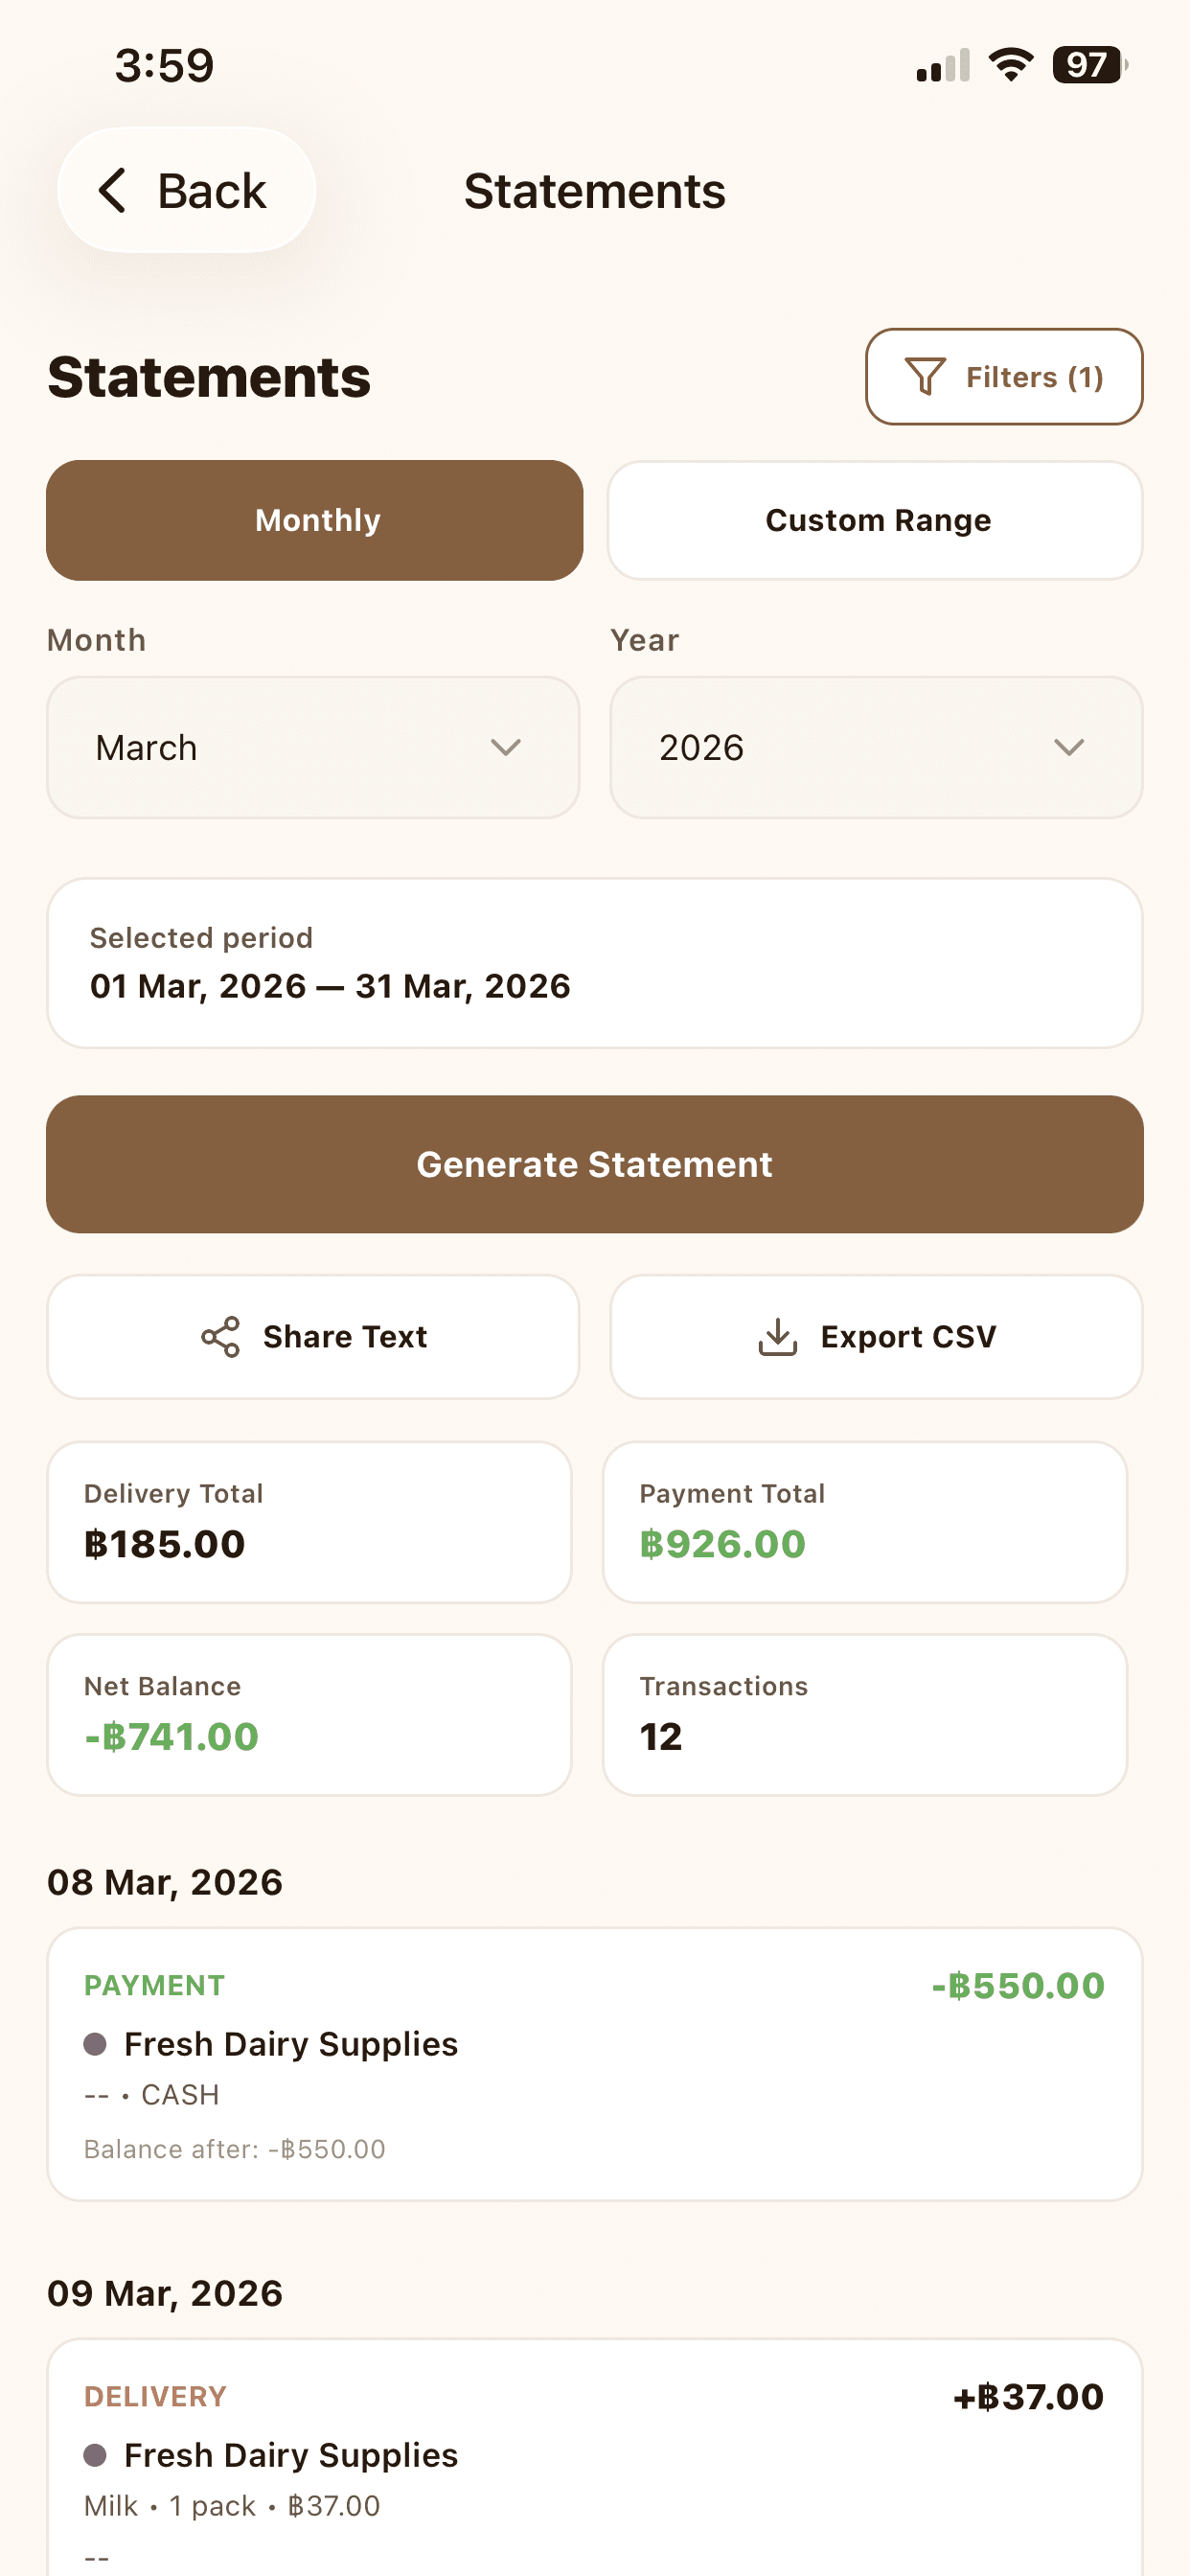Tap the share icon beside Share Text
Viewport: 1190px width, 2576px height.
point(220,1337)
